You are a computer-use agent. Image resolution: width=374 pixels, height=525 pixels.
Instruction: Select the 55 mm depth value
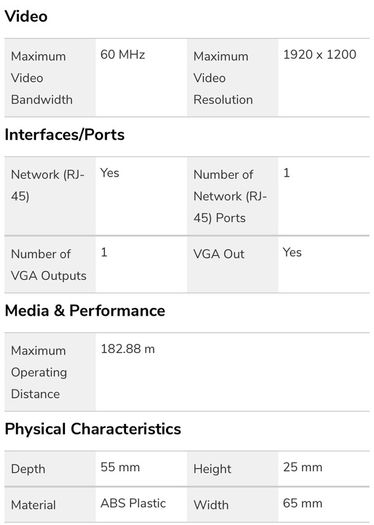120,467
